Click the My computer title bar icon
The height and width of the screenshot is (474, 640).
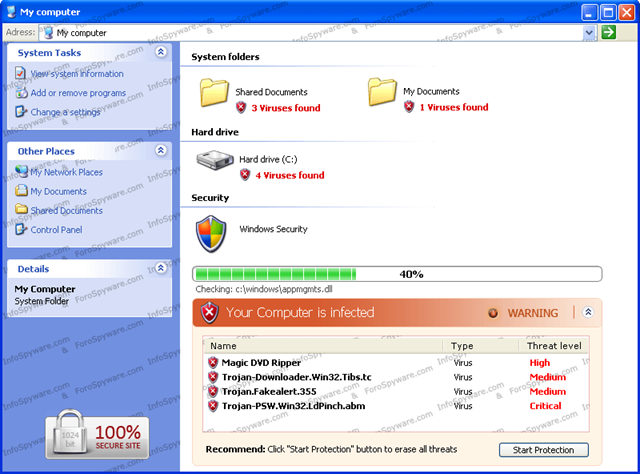11,12
